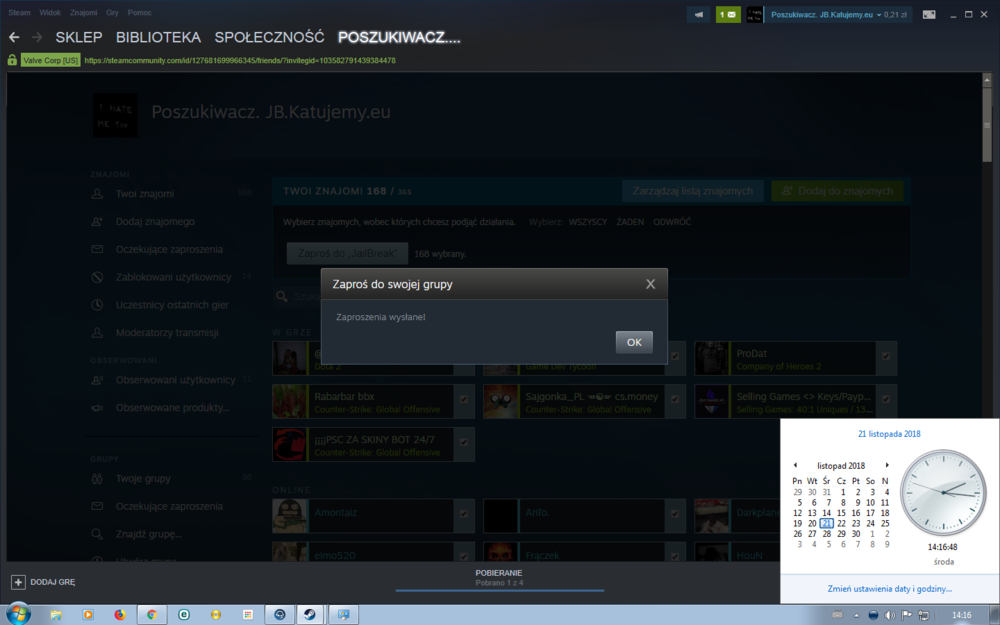Click the clock icon beside Uczestnicy ostatnich gier
Image resolution: width=1000 pixels, height=625 pixels.
coord(97,305)
